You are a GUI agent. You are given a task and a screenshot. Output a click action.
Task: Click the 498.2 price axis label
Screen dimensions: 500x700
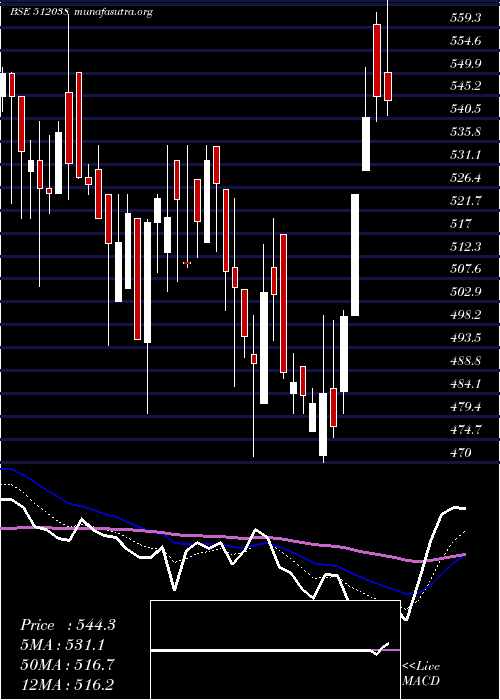(x=465, y=315)
